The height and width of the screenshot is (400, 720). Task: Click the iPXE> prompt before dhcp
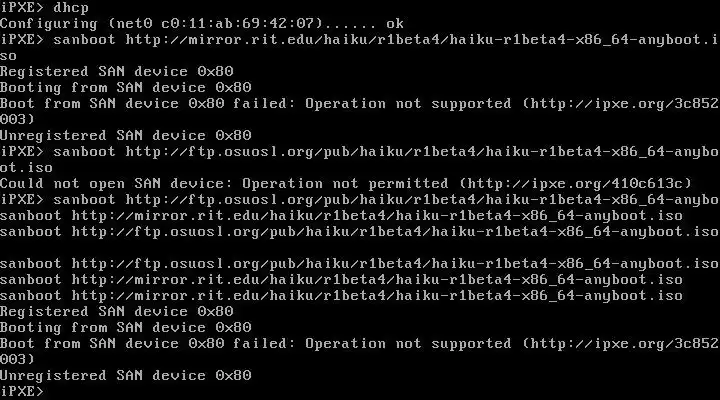pos(22,8)
